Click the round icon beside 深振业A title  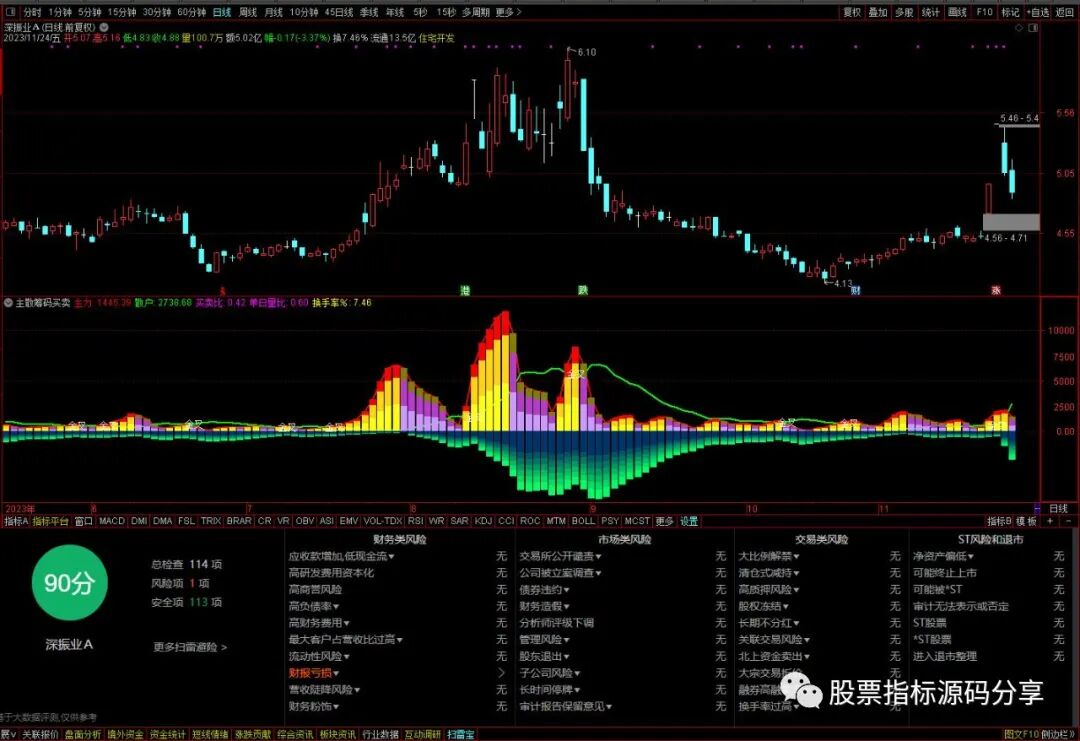coord(105,27)
